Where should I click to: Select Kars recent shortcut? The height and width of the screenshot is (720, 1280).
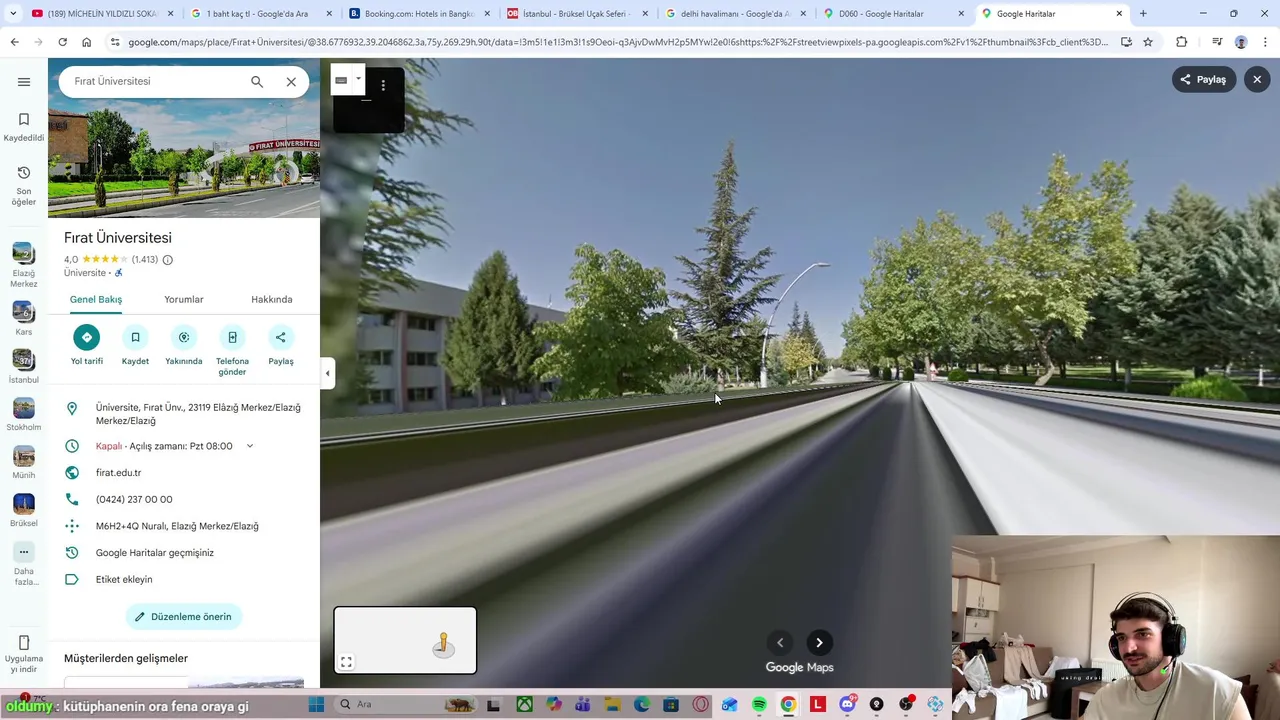[x=24, y=319]
